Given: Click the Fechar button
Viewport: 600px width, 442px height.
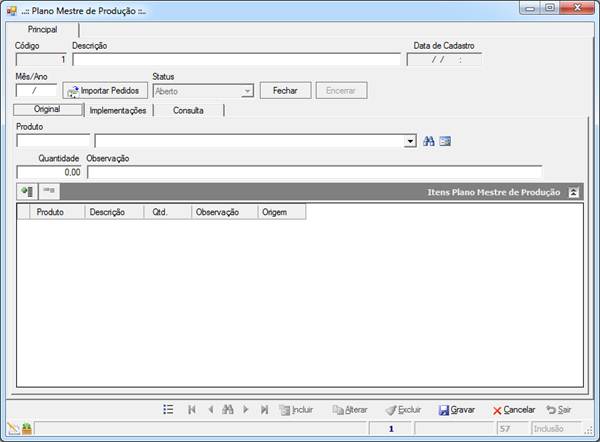Looking at the screenshot, I should [x=285, y=91].
